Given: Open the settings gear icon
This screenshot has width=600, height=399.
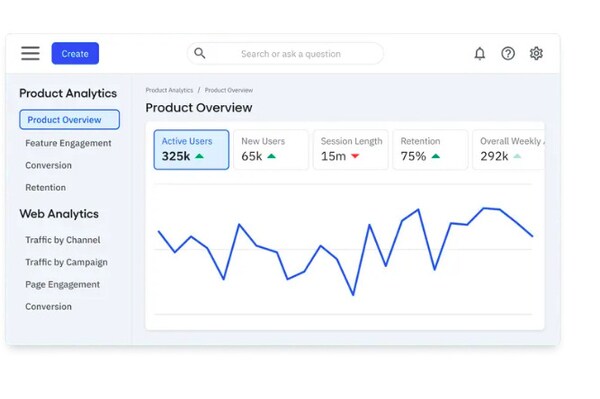Looking at the screenshot, I should coord(536,54).
